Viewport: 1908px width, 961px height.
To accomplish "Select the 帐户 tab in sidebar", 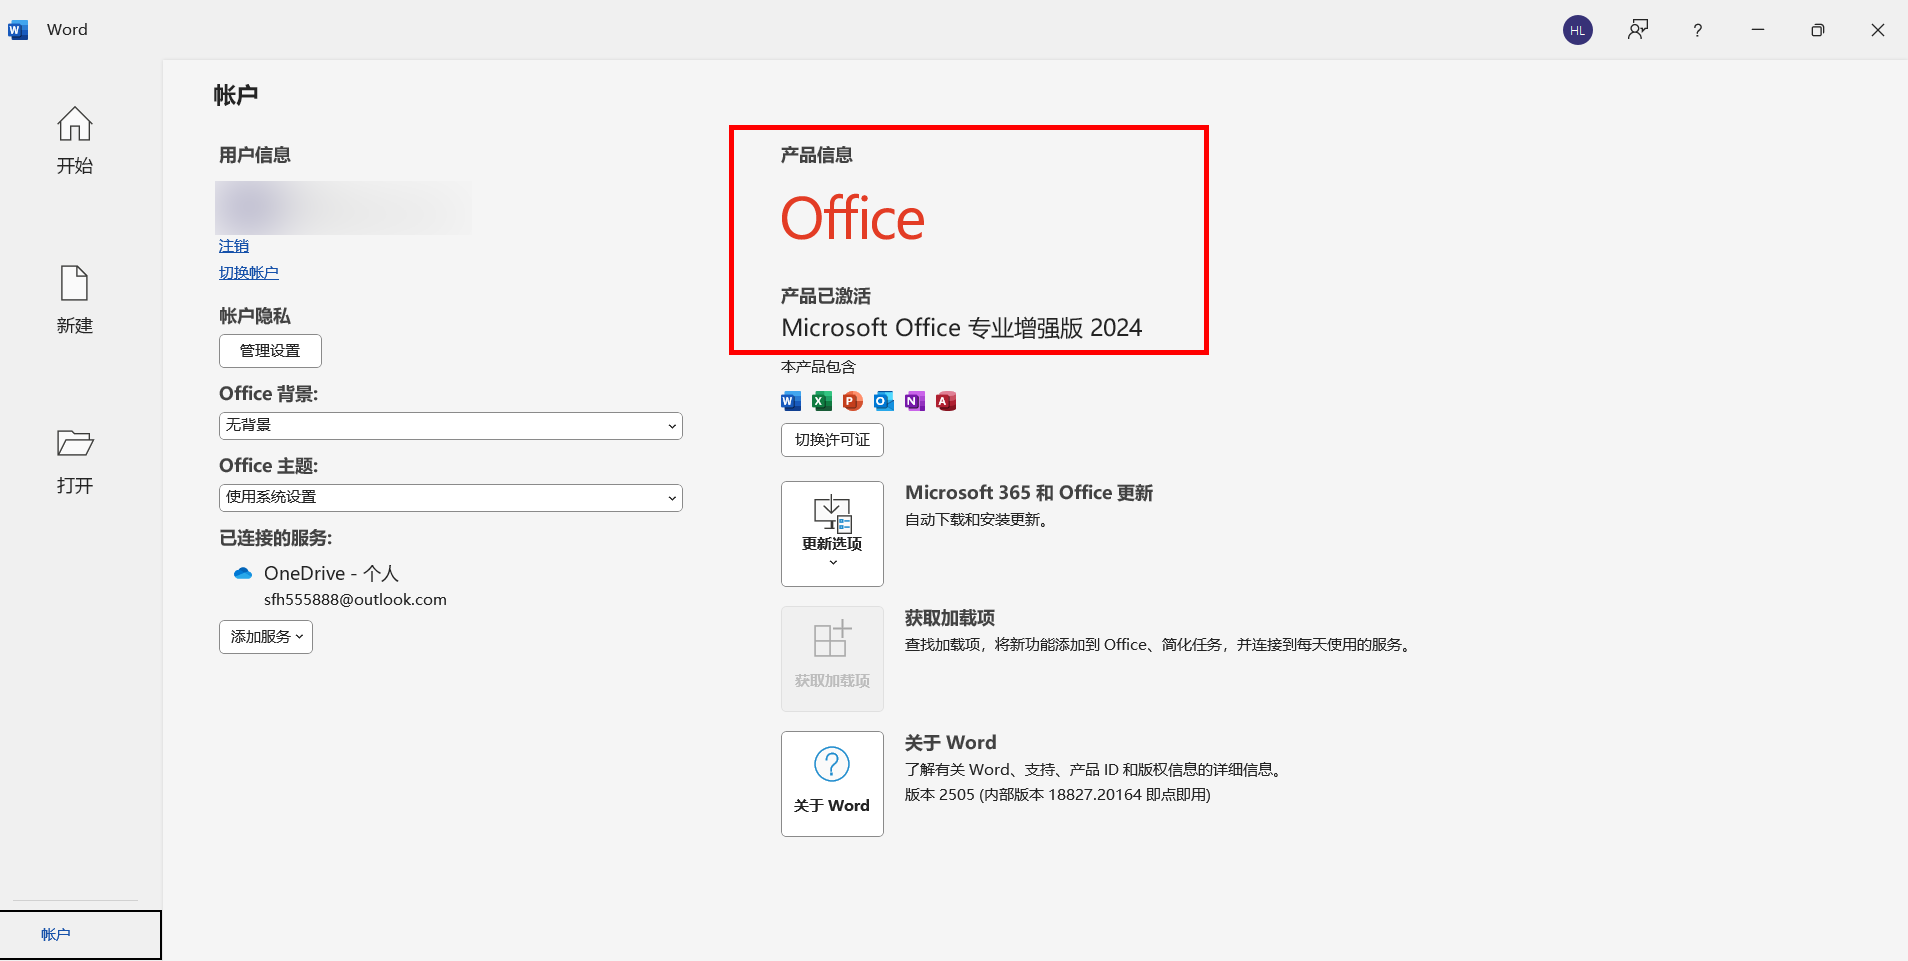I will [x=80, y=934].
